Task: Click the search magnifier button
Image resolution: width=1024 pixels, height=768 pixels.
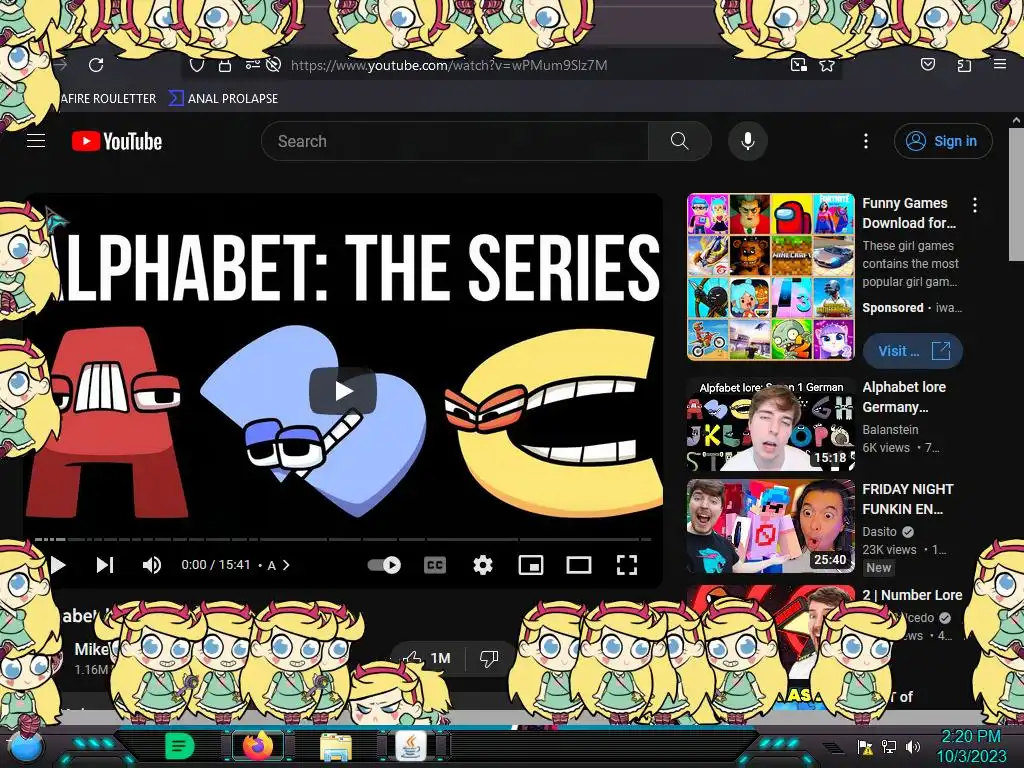Action: tap(679, 140)
